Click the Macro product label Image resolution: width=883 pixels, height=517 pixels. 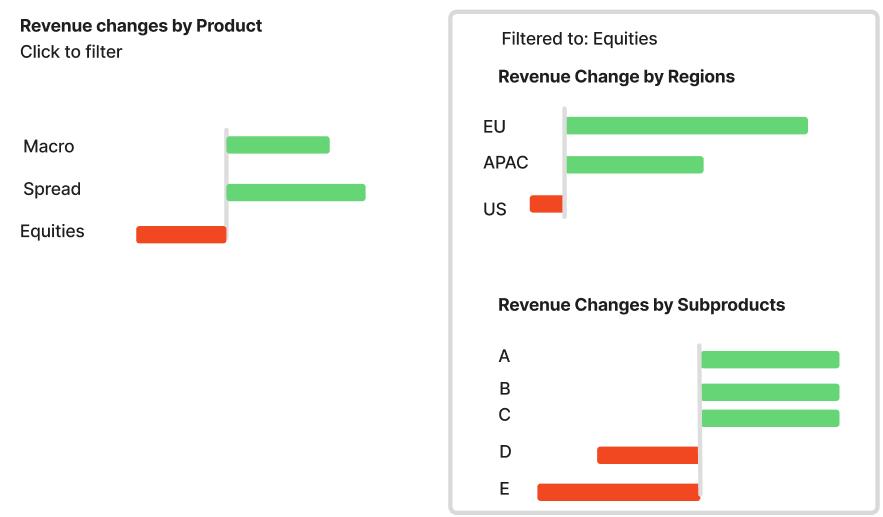click(x=49, y=146)
